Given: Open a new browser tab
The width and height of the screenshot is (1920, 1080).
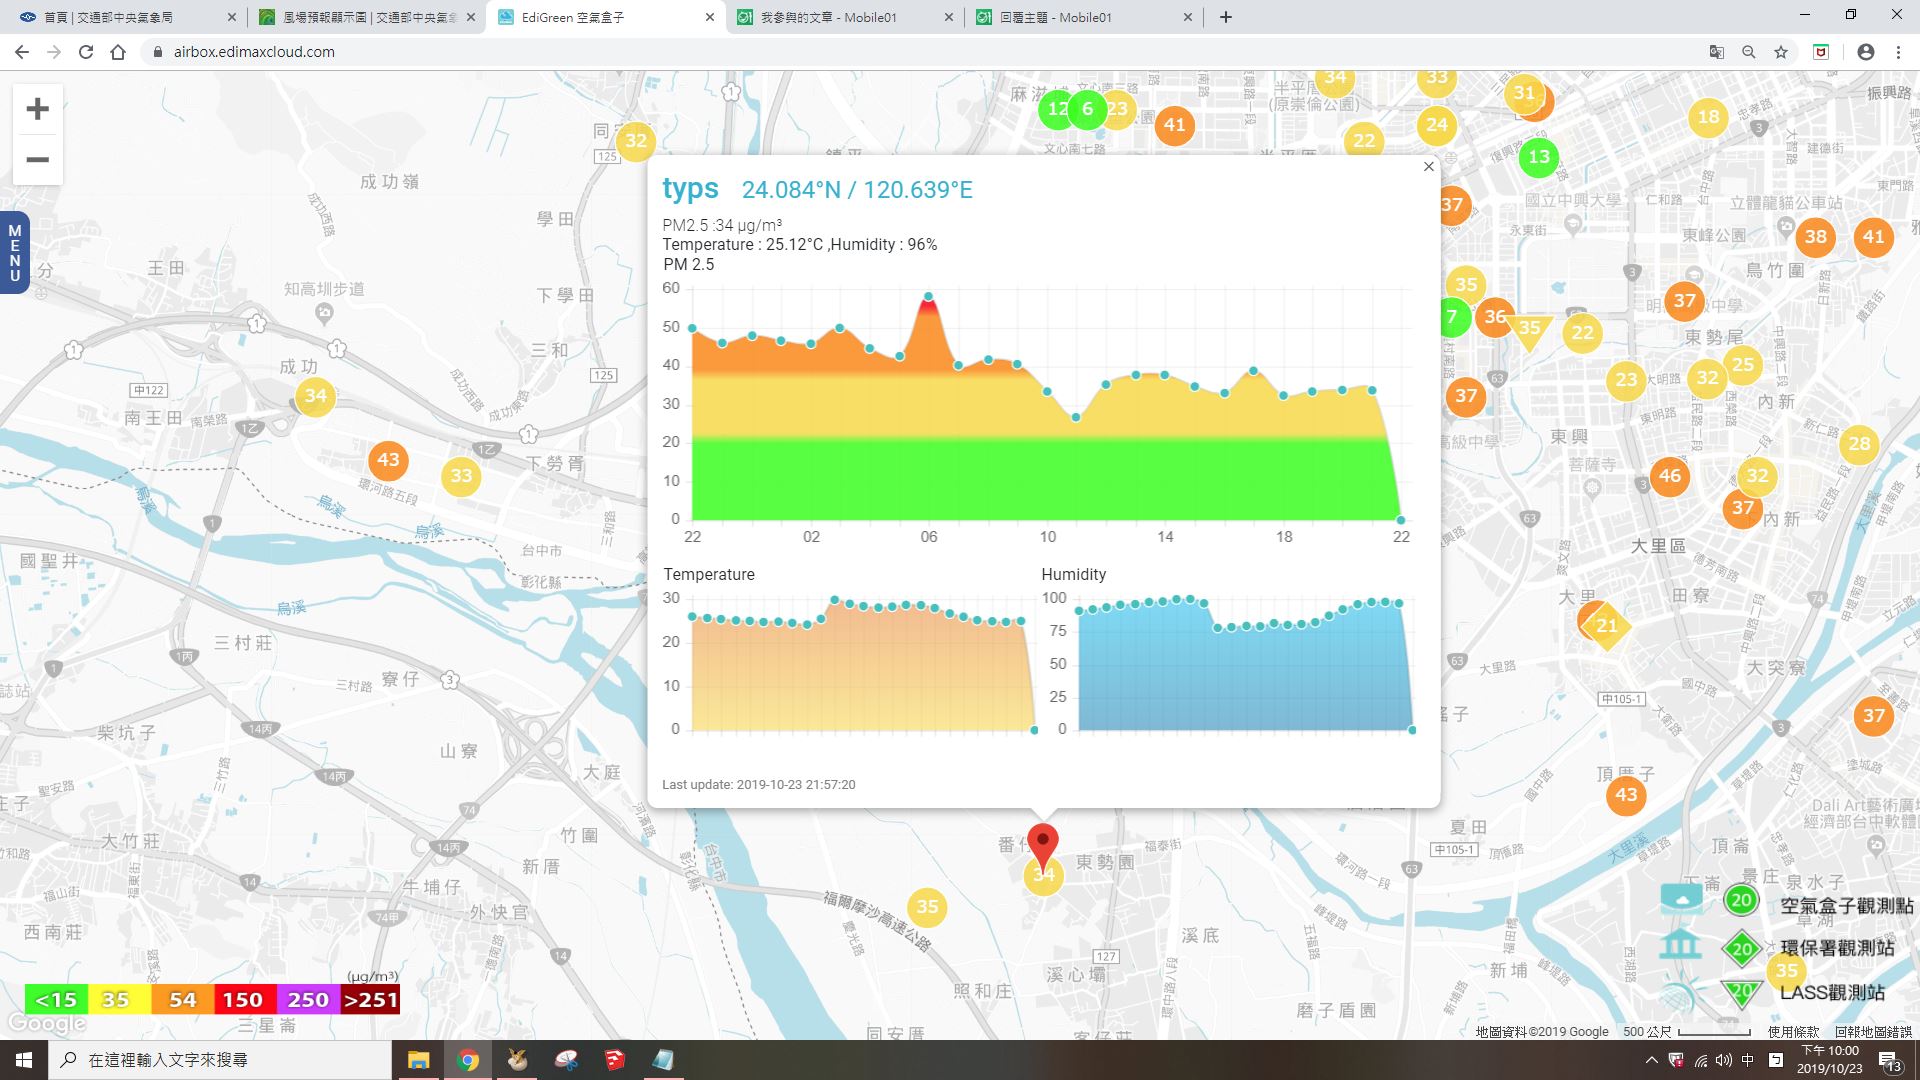Looking at the screenshot, I should click(x=1225, y=17).
